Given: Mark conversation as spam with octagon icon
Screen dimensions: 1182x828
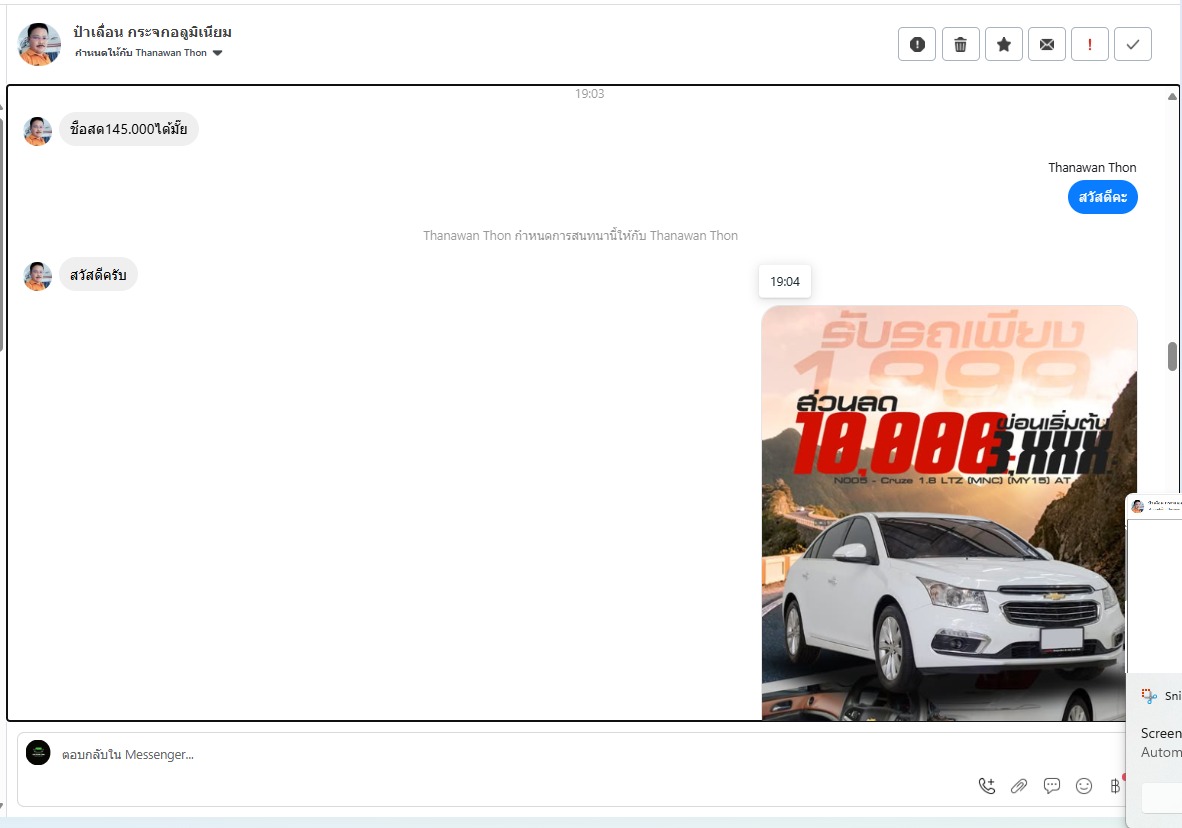Looking at the screenshot, I should (x=917, y=44).
